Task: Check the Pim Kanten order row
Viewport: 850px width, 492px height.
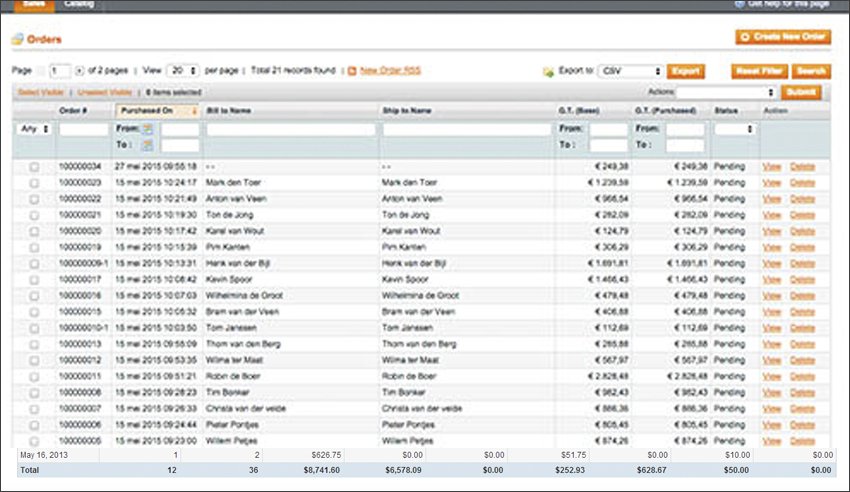Action: 34,248
